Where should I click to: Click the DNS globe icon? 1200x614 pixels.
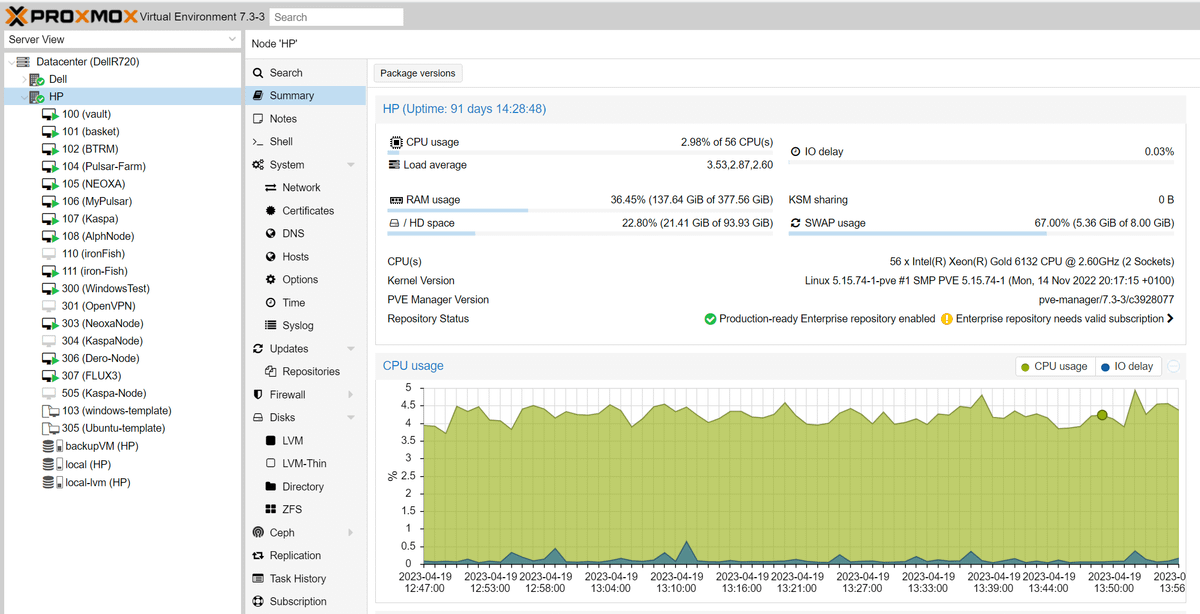(x=271, y=234)
